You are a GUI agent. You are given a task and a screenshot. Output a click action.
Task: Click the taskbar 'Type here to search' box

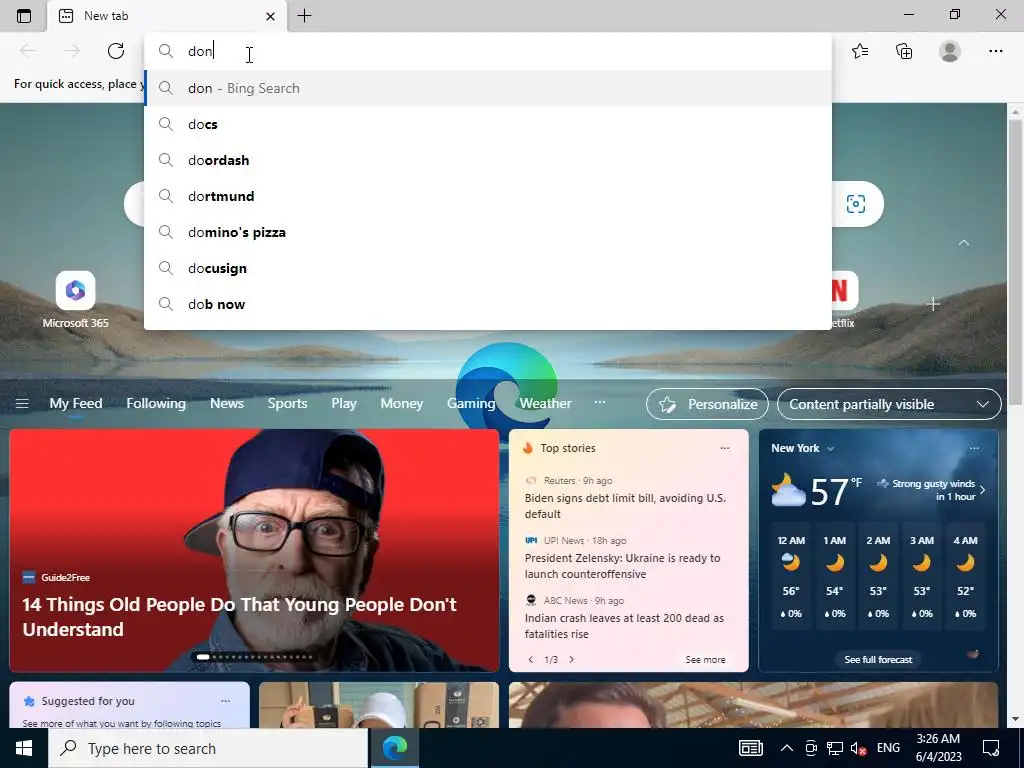click(x=208, y=748)
